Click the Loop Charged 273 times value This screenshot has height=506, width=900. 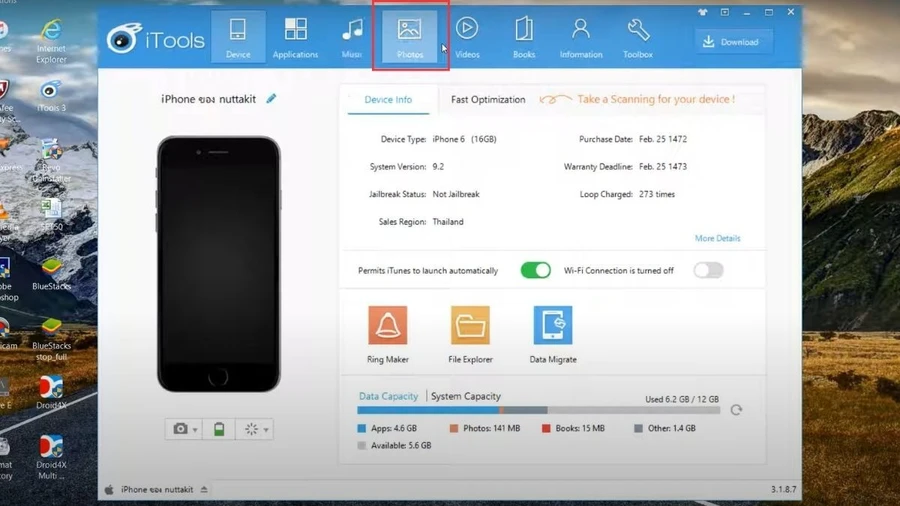coord(657,194)
